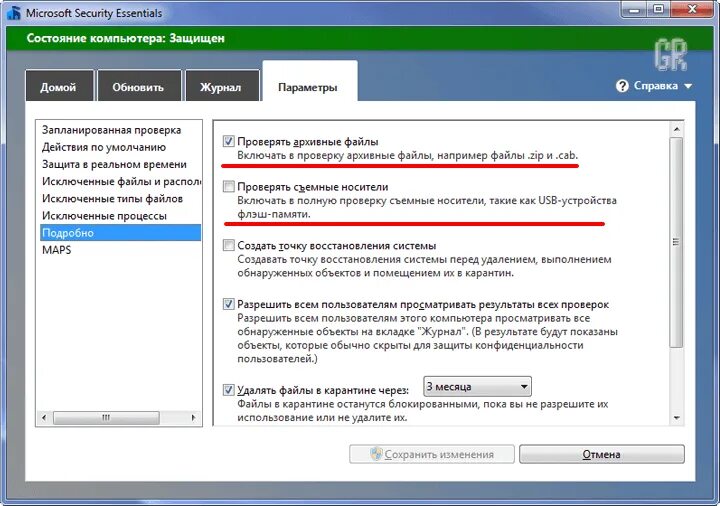Image resolution: width=720 pixels, height=506 pixels.
Task: Open the Справка dropdown arrow
Action: click(688, 86)
